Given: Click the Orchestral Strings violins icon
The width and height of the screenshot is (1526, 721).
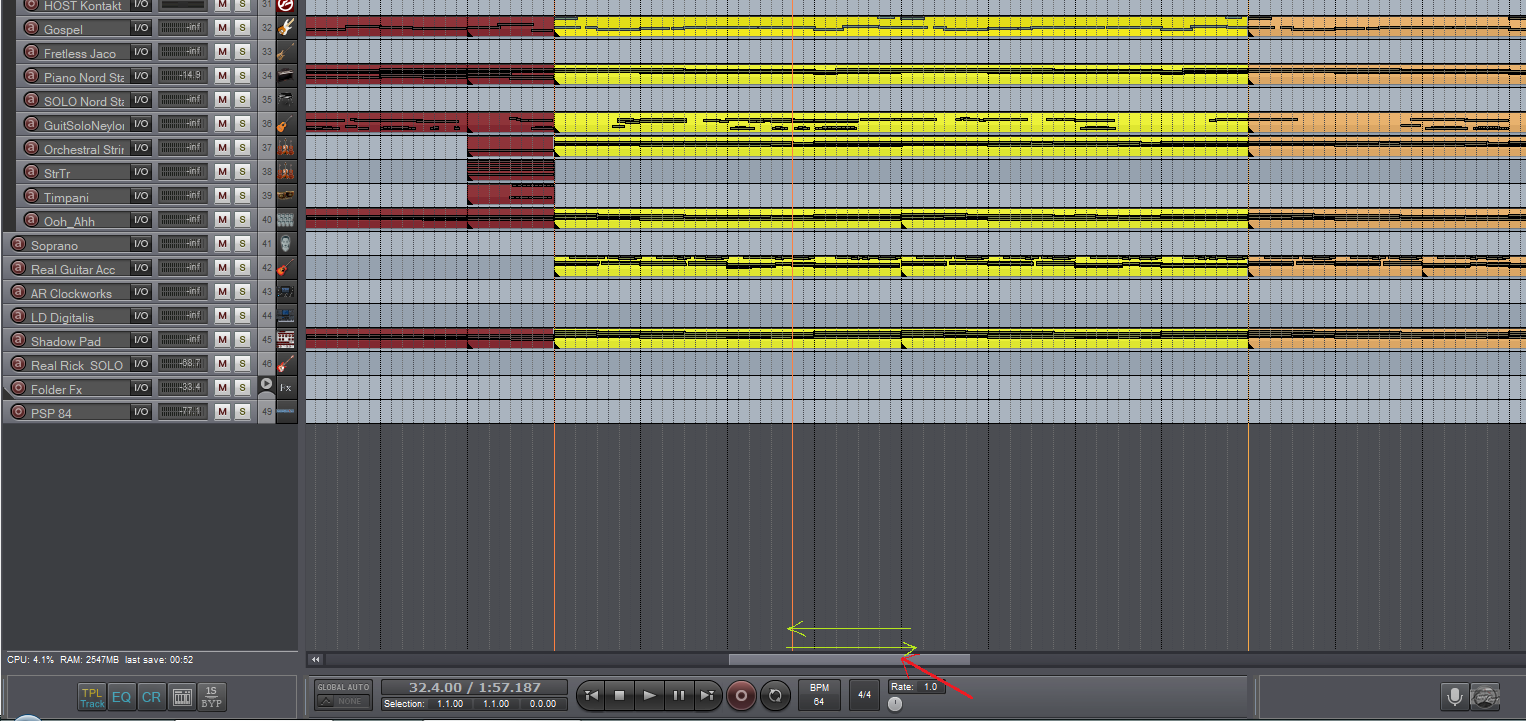Looking at the screenshot, I should pyautogui.click(x=286, y=148).
